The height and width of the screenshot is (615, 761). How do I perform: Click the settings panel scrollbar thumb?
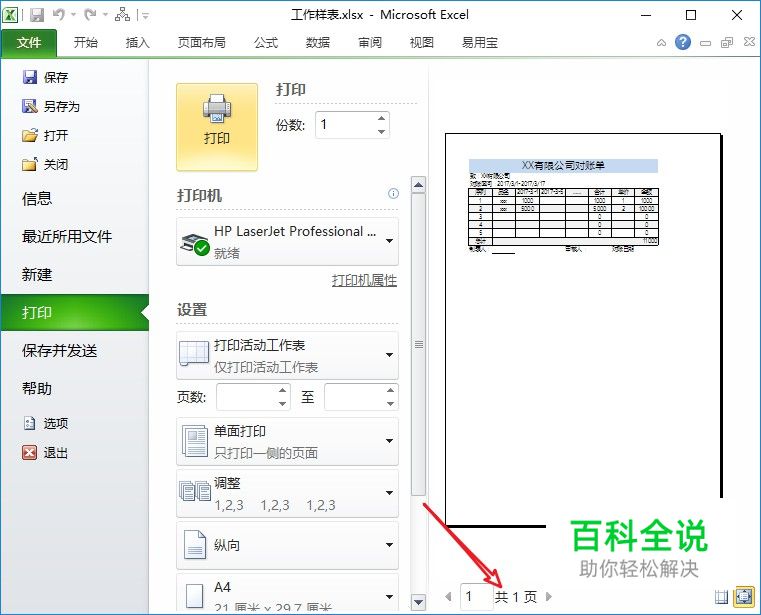click(x=418, y=345)
